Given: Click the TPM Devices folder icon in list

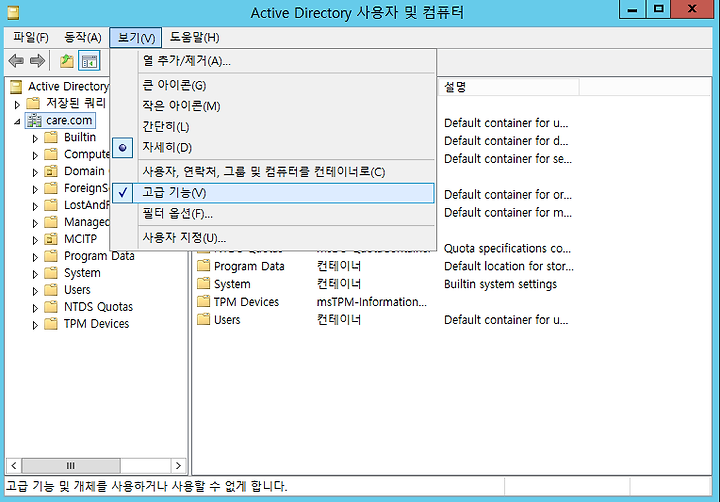Looking at the screenshot, I should coord(203,302).
